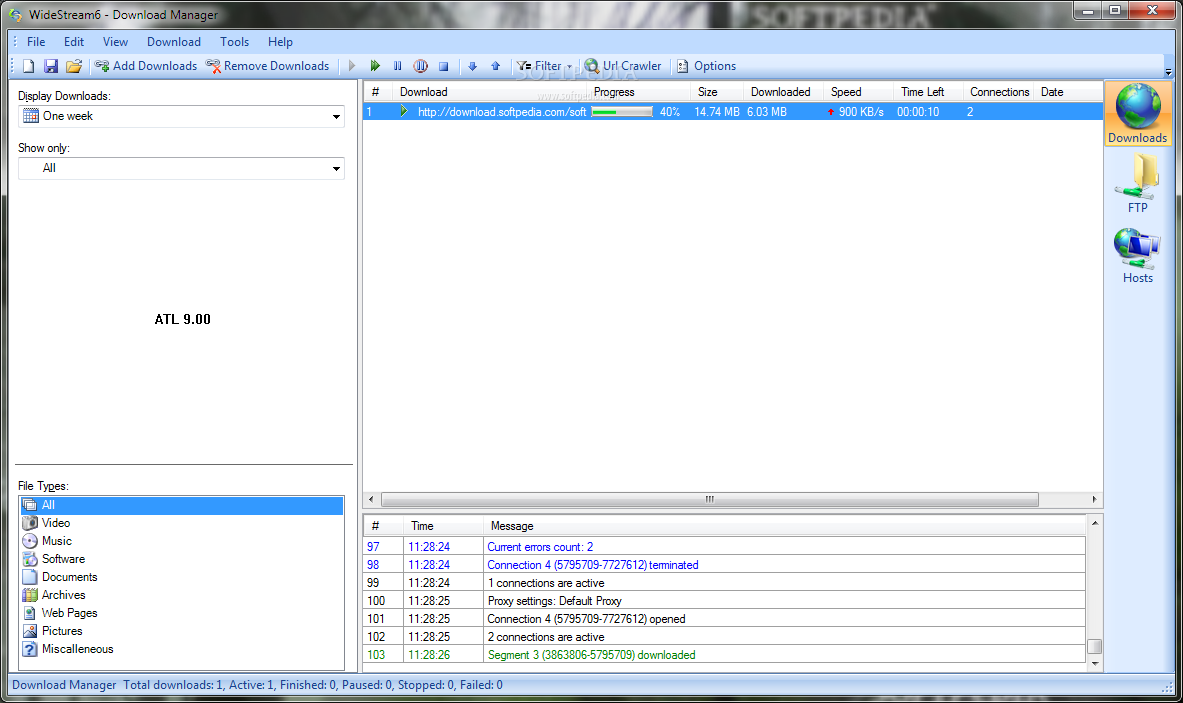Switch to the Hosts panel

pyautogui.click(x=1138, y=254)
